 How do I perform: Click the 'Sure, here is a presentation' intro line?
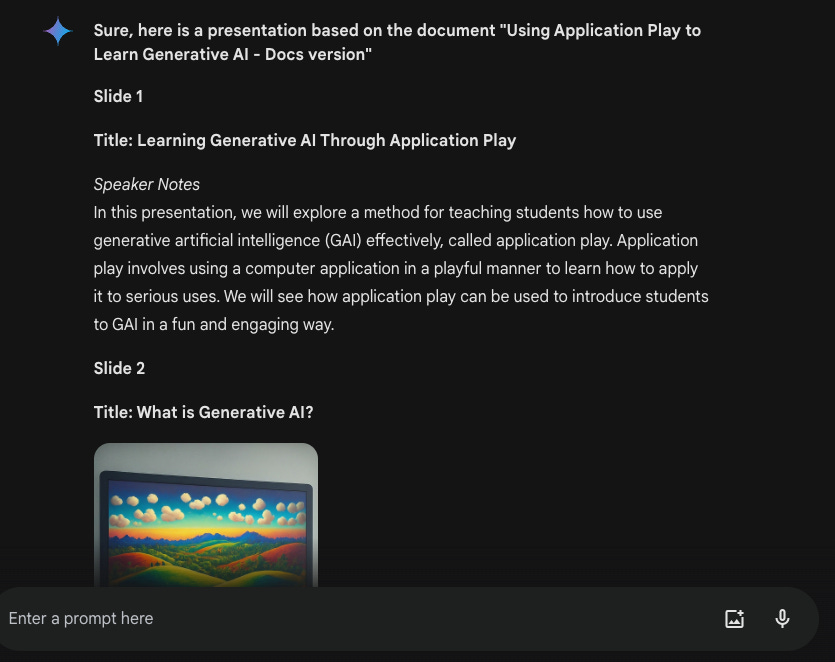[x=397, y=42]
